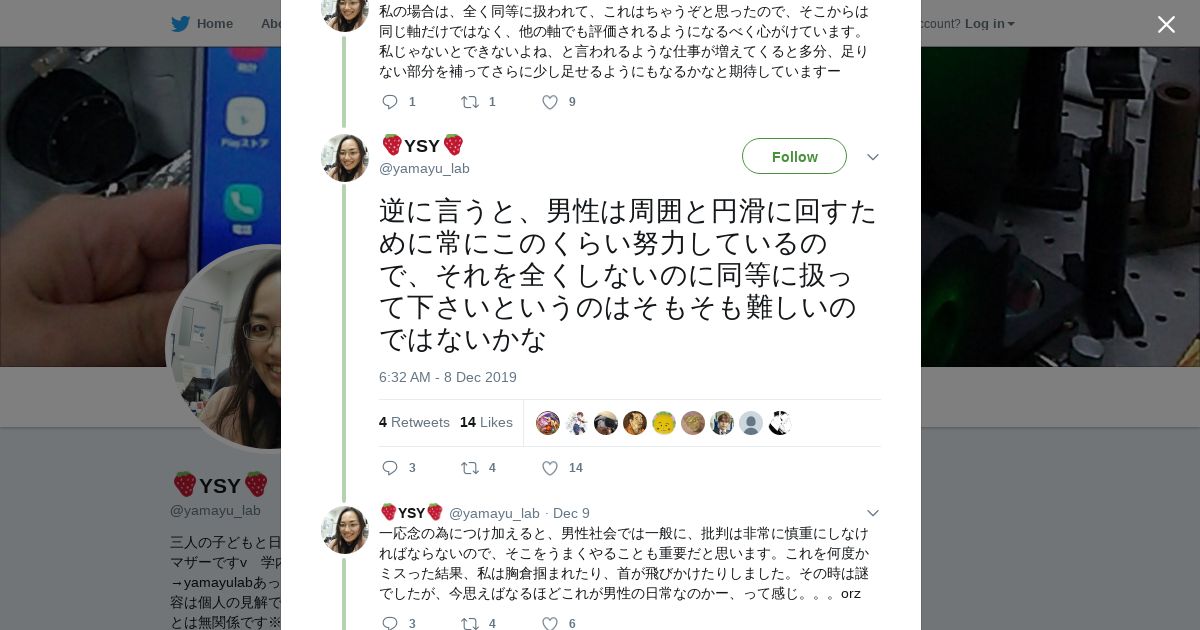Reply to the Dec 9 tweet

pyautogui.click(x=390, y=623)
